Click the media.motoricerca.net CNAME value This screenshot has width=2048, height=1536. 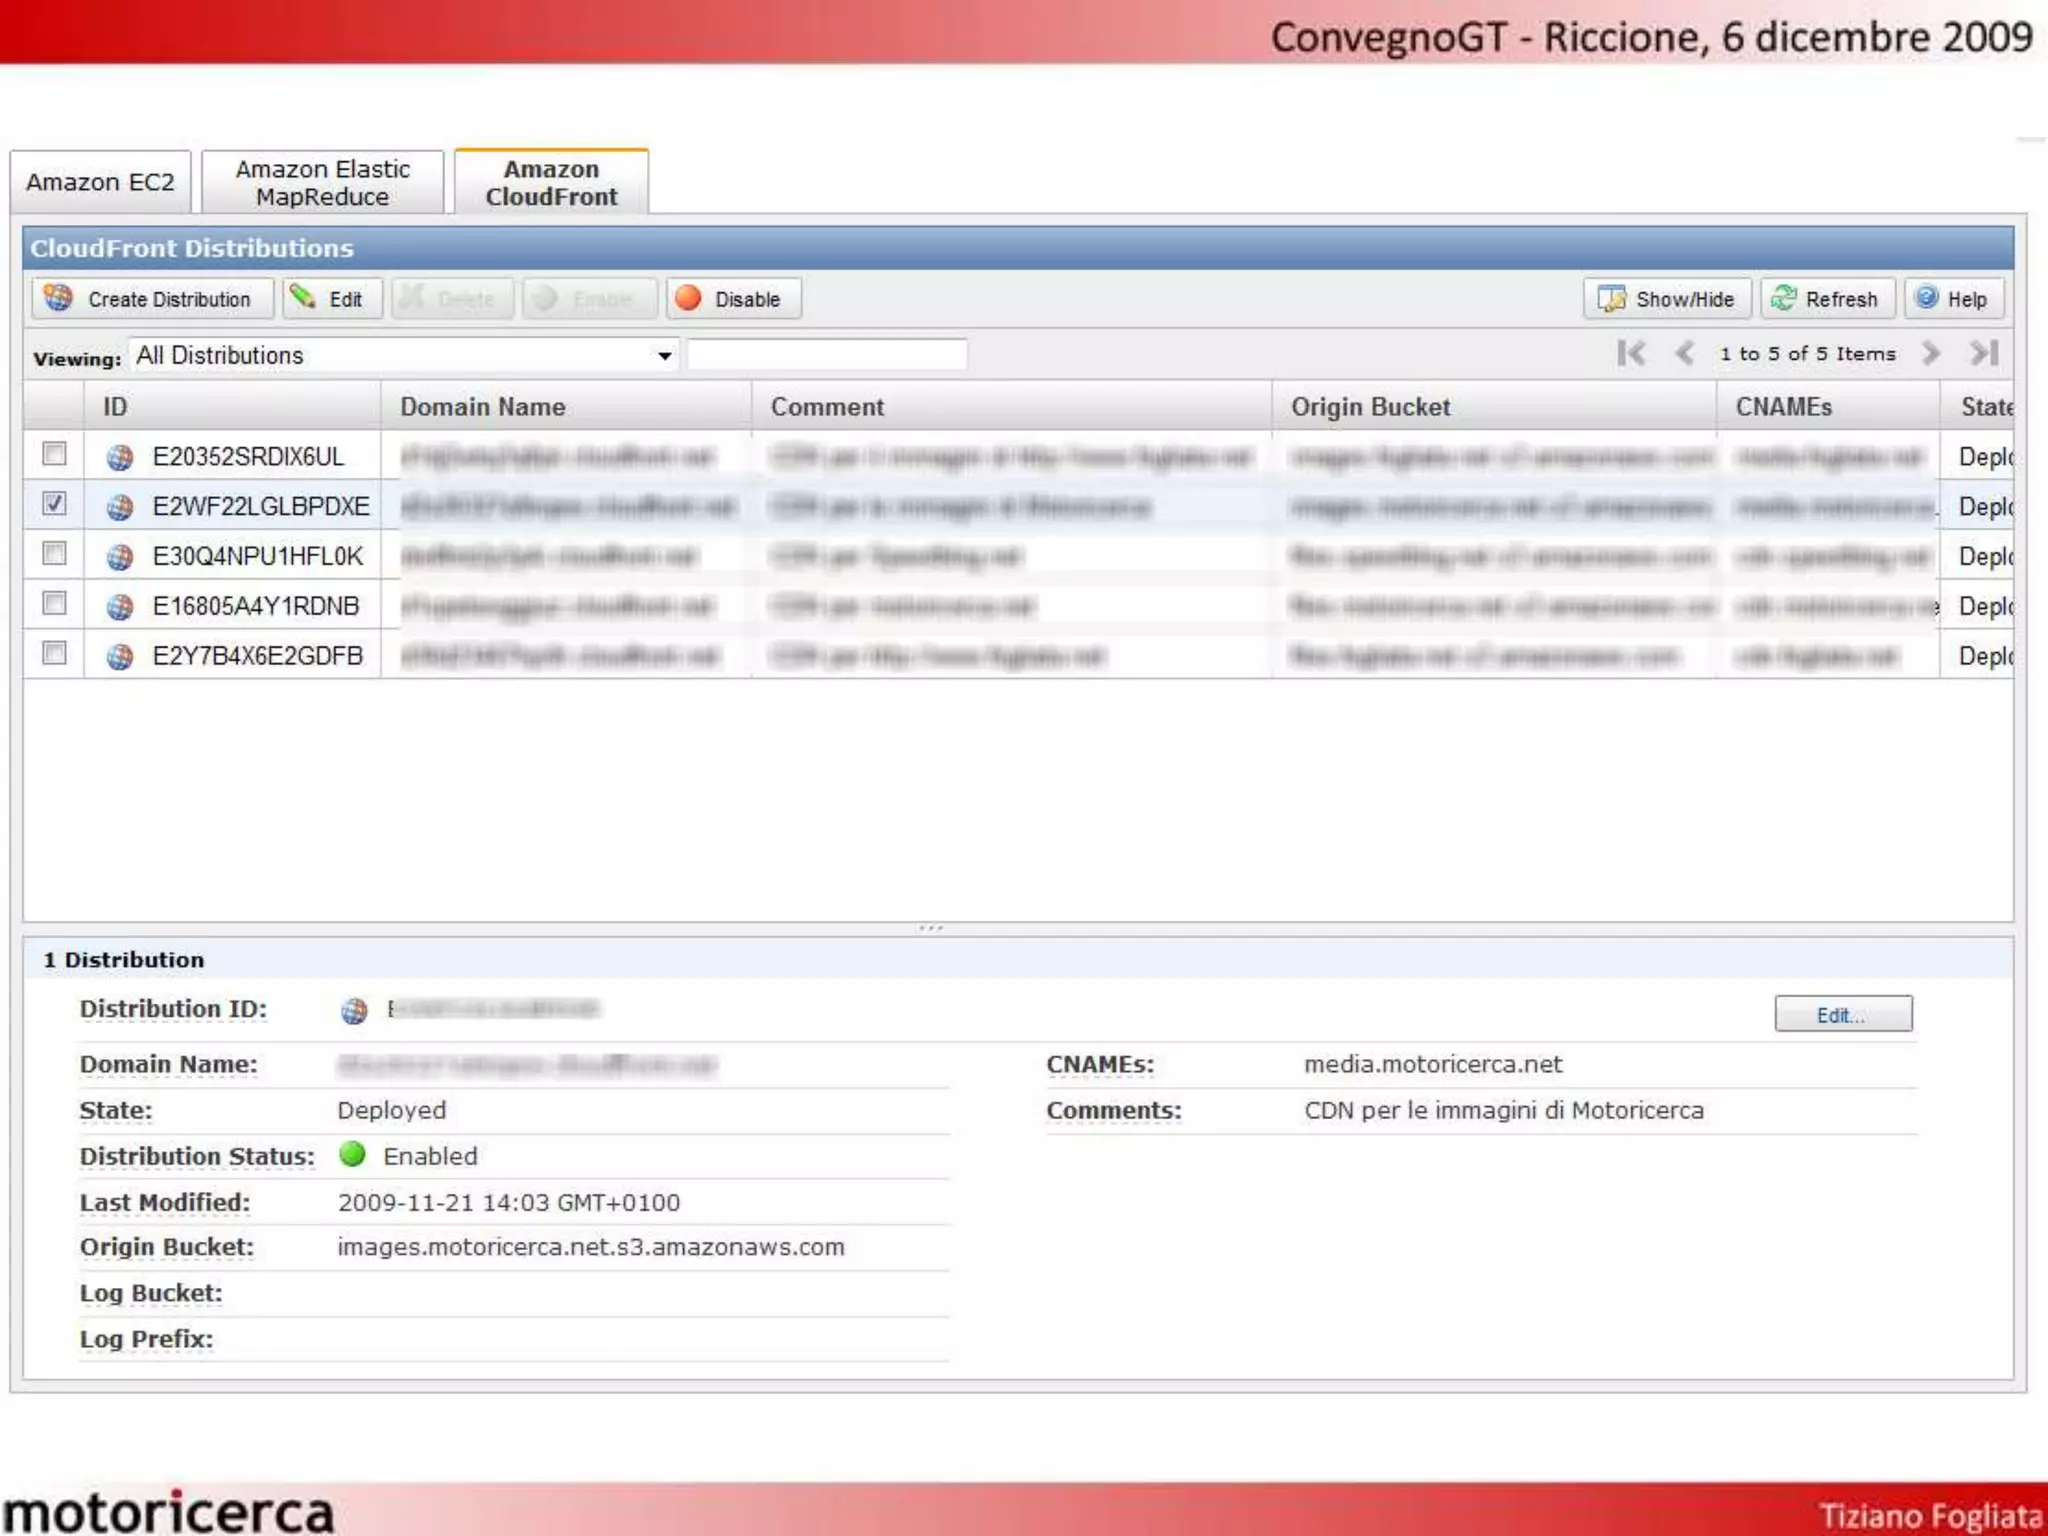1432,1064
